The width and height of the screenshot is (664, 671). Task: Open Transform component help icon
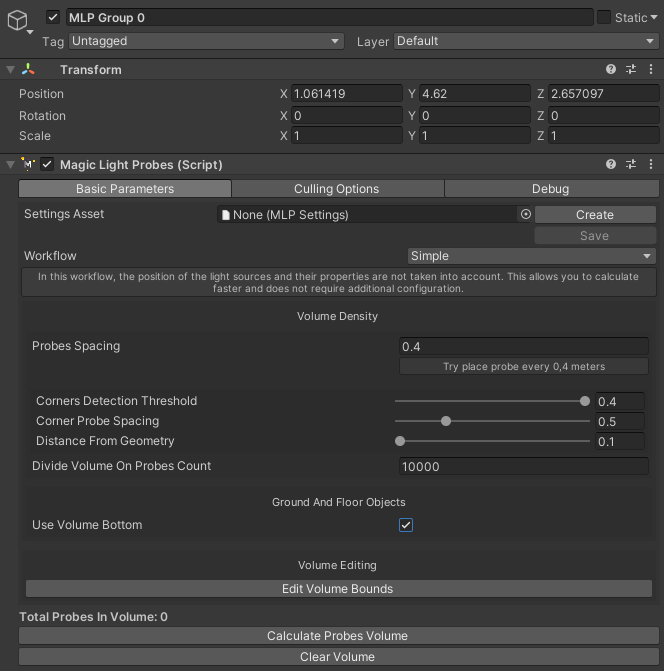[611, 70]
